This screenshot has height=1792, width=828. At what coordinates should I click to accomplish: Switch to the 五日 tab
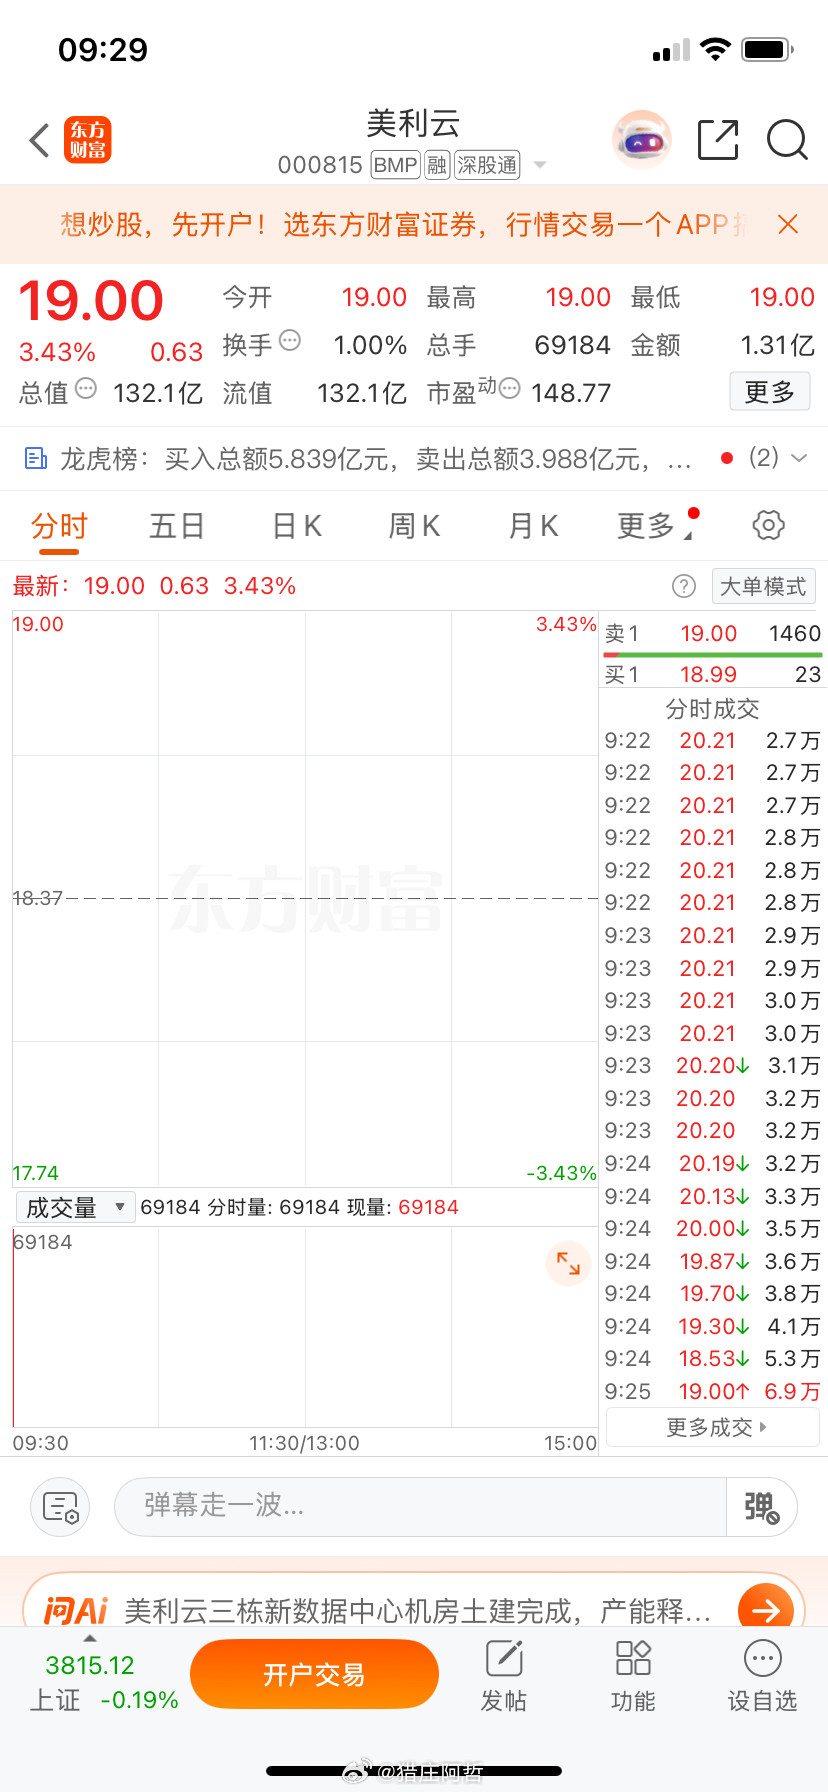click(177, 525)
